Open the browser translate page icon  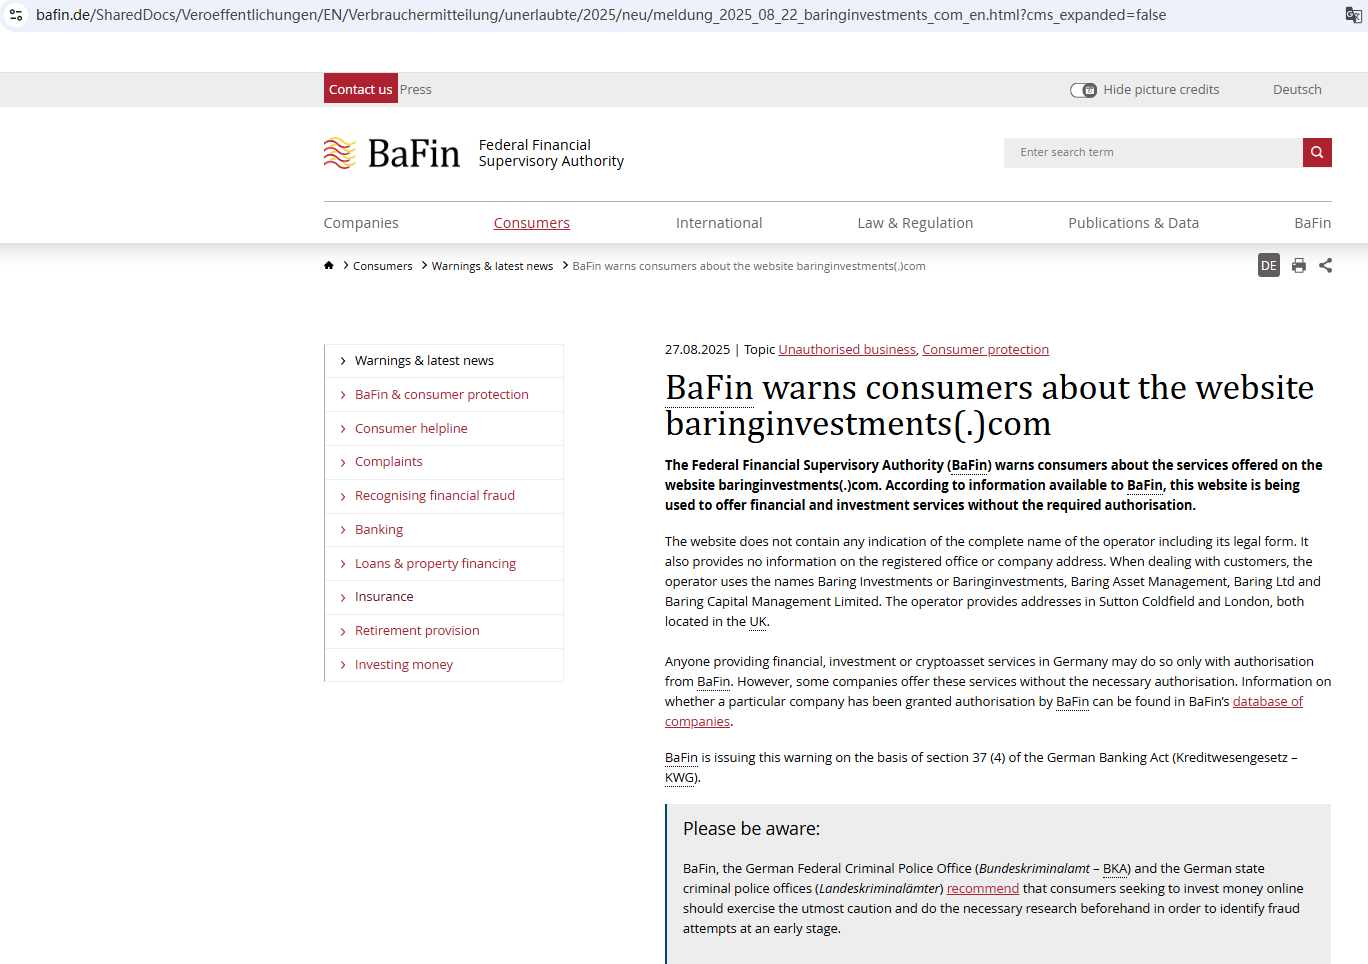[x=1354, y=15]
